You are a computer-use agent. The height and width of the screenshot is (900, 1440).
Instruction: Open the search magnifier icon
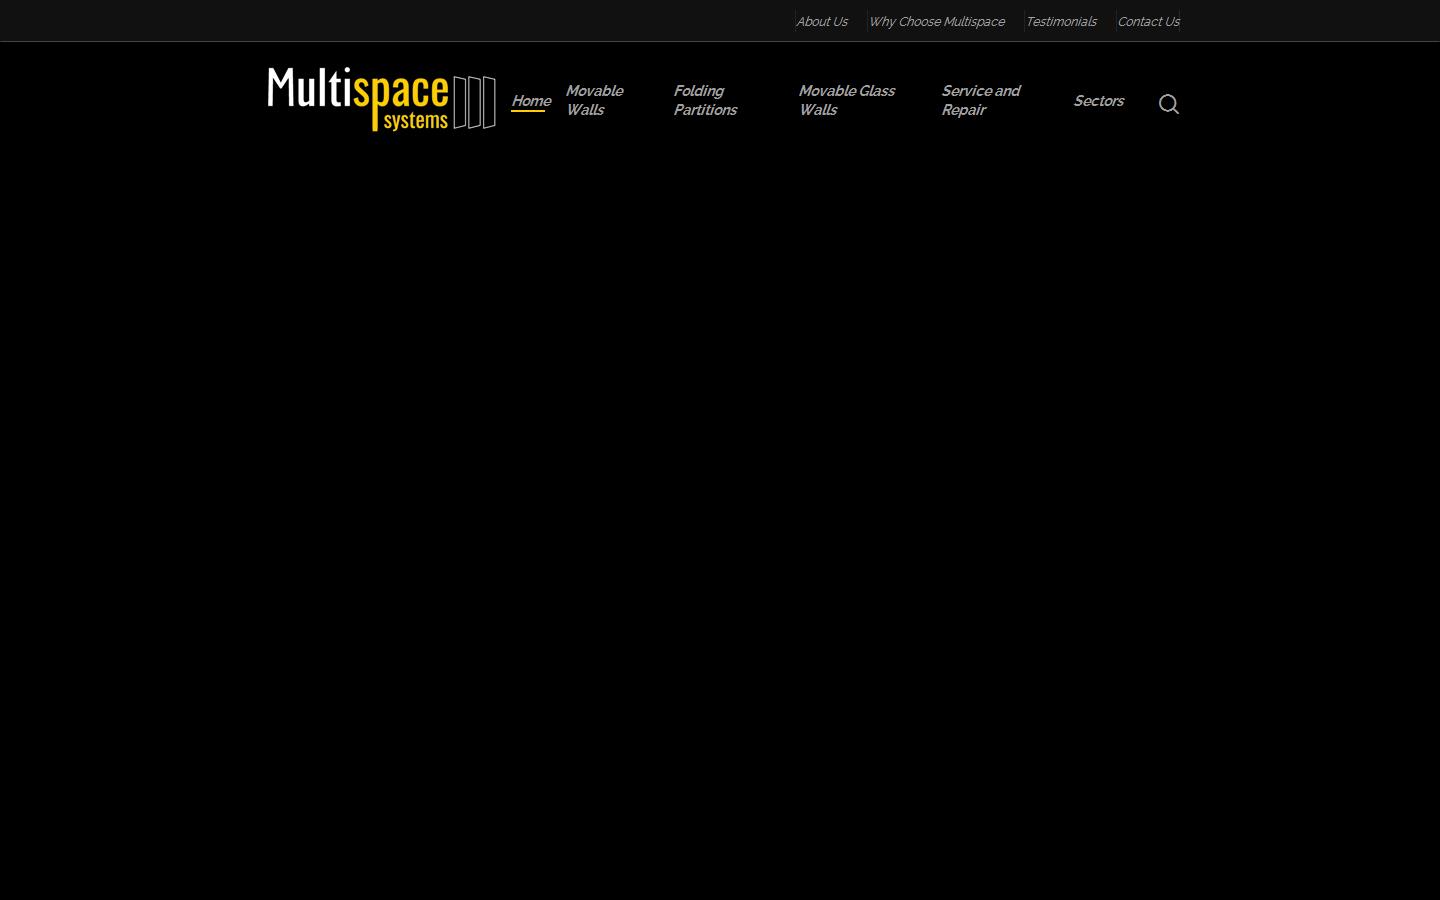click(x=1168, y=104)
